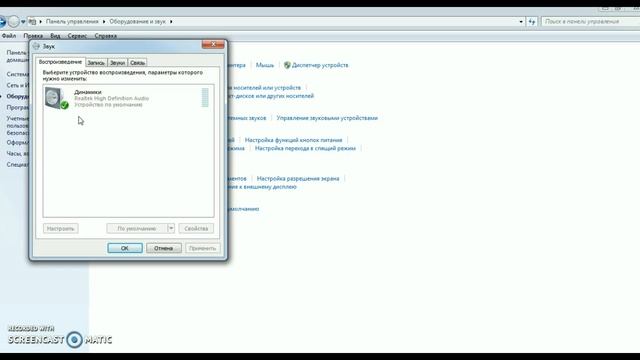The image size is (640, 360).
Task: Click the Explorer forward arrow button
Action: coord(13,21)
